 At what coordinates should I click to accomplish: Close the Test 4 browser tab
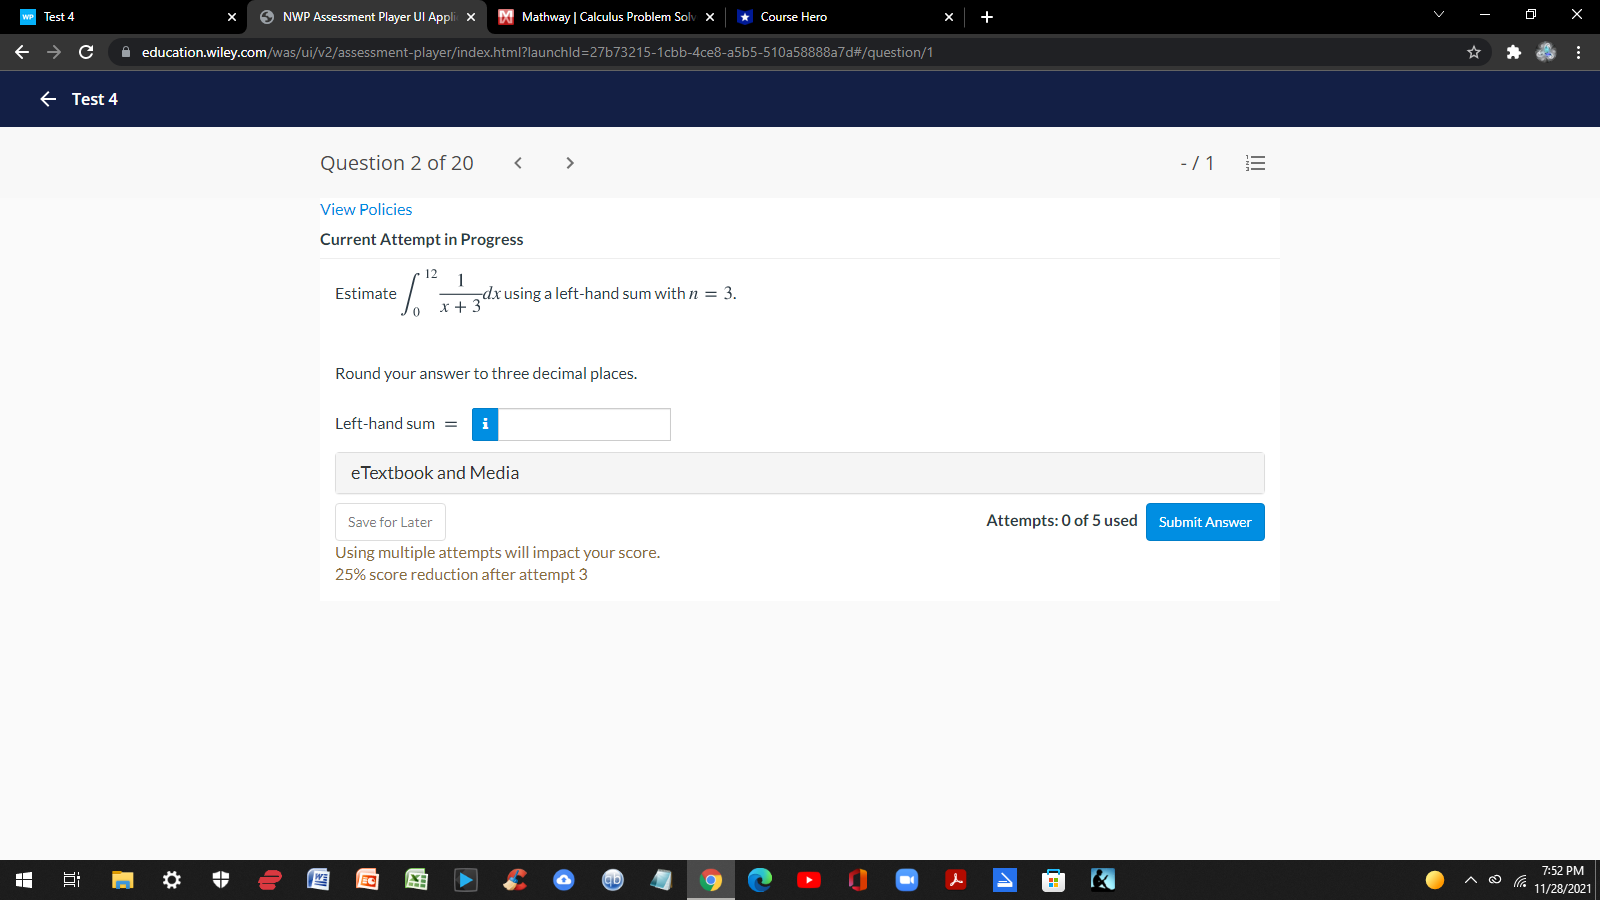click(x=232, y=17)
